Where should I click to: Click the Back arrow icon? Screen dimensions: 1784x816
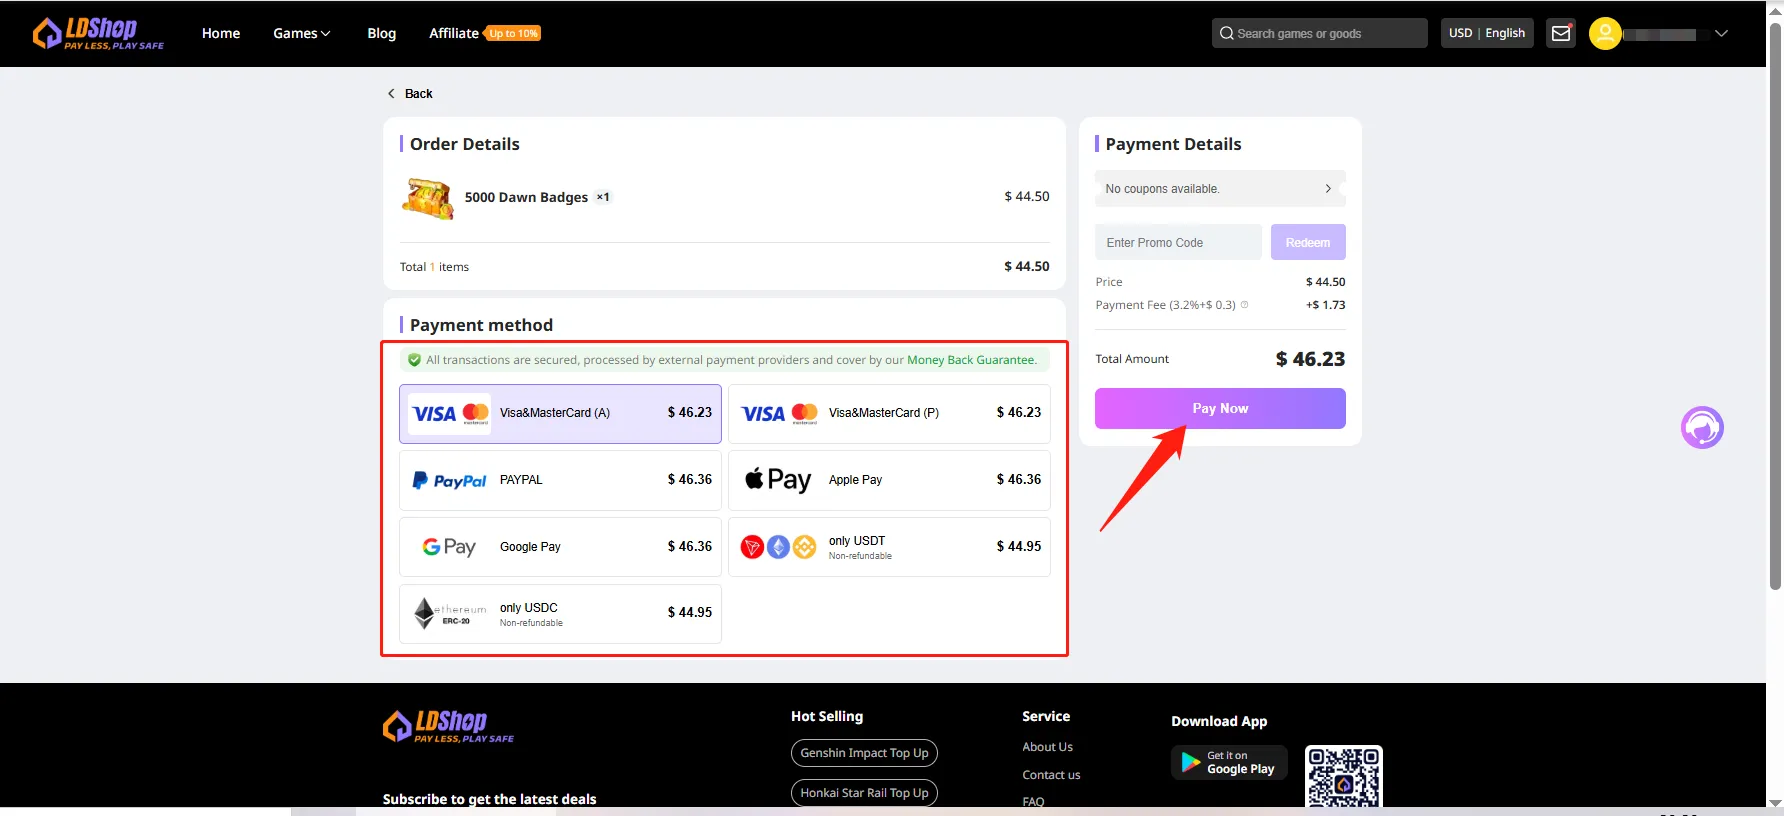pyautogui.click(x=391, y=93)
